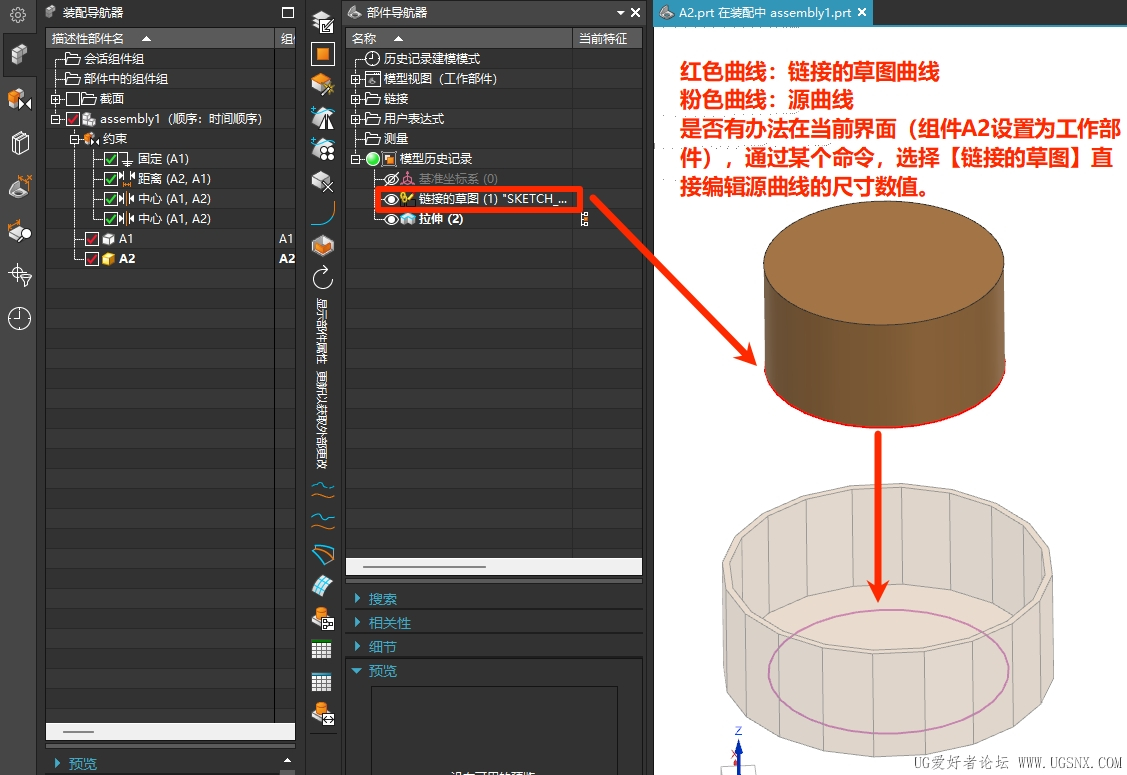Expand the 搜索 section
The height and width of the screenshot is (775, 1127).
point(382,599)
